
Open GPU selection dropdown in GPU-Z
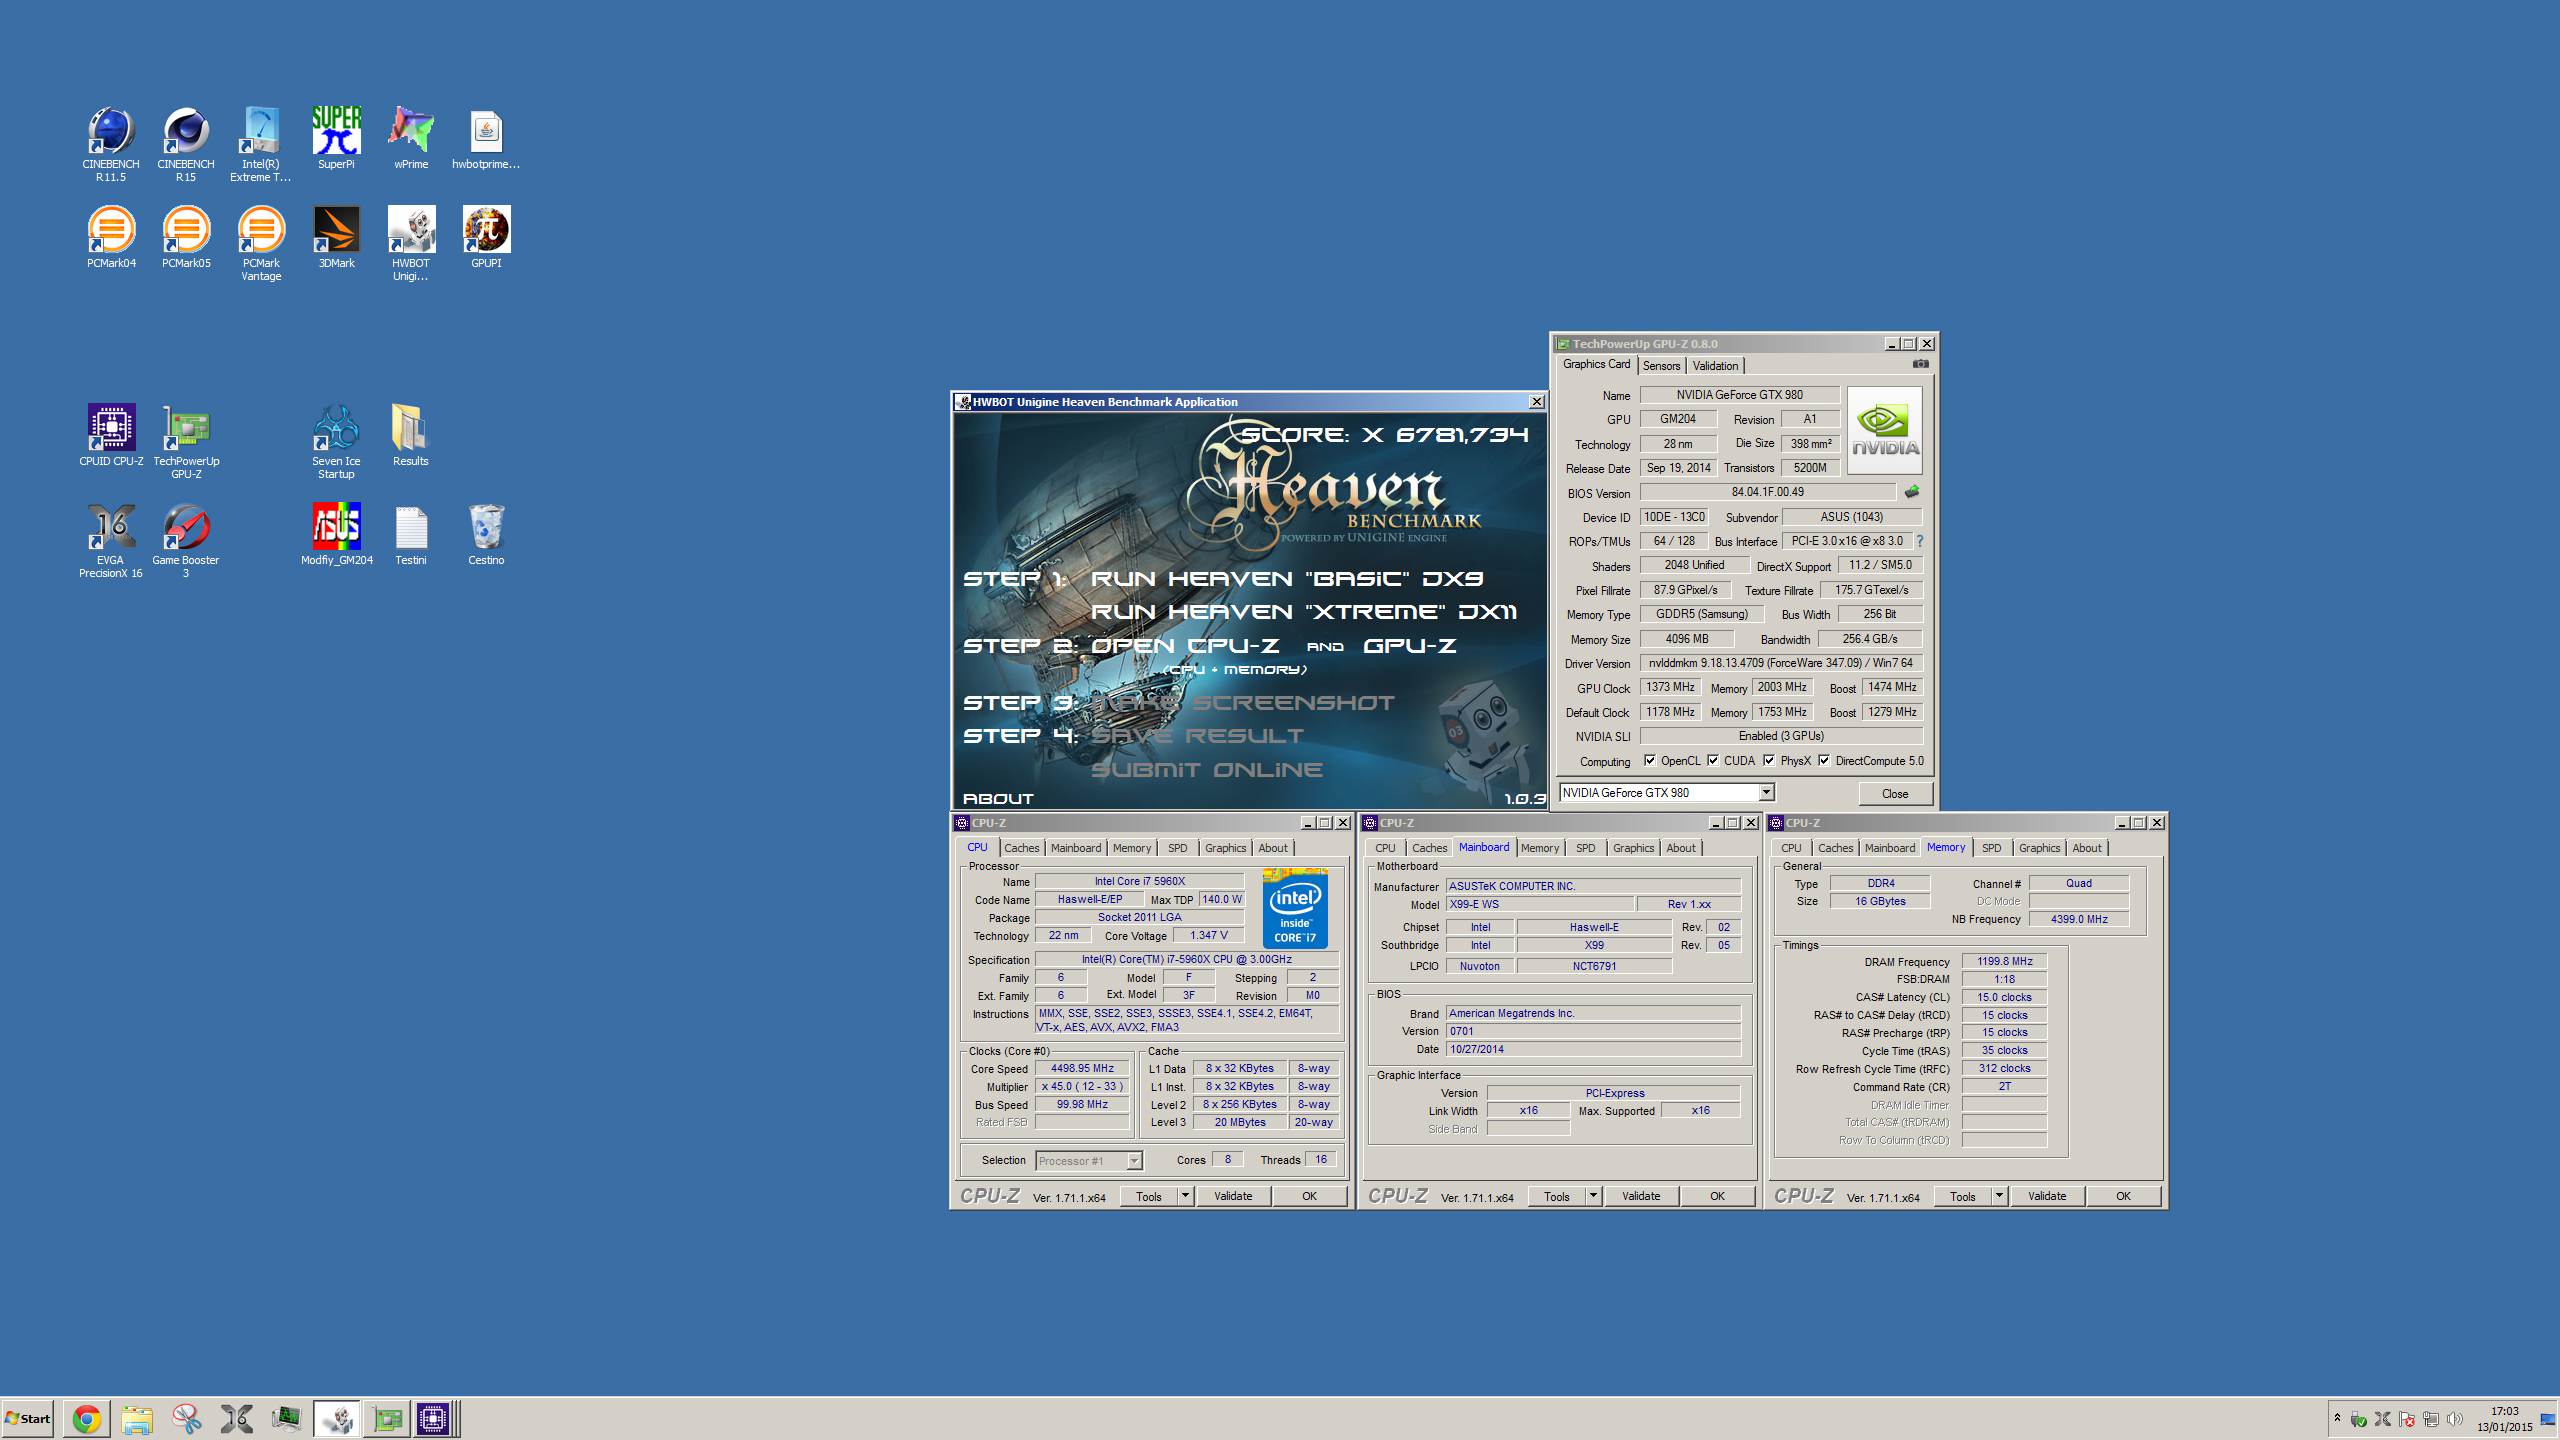coord(1767,792)
